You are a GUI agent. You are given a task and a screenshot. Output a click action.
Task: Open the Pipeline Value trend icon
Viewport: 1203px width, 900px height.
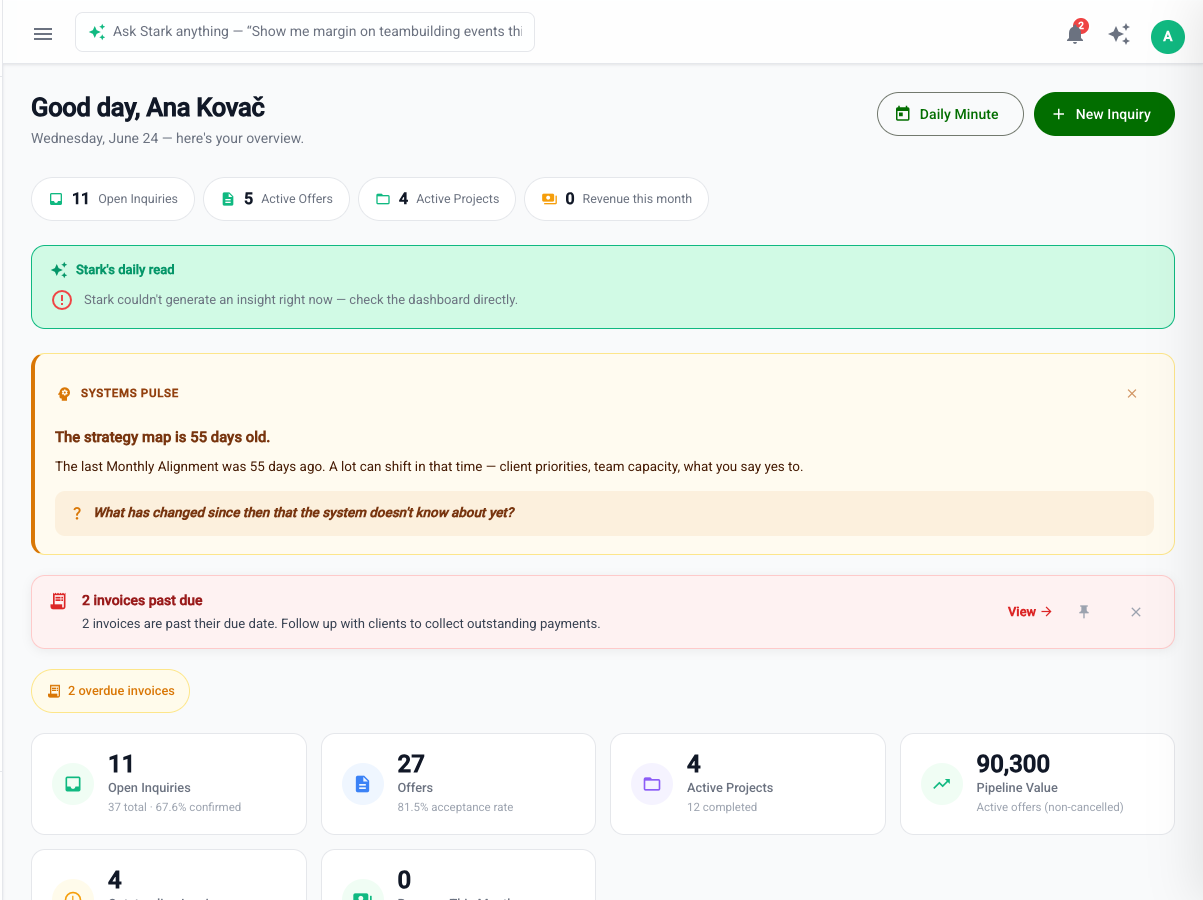942,784
